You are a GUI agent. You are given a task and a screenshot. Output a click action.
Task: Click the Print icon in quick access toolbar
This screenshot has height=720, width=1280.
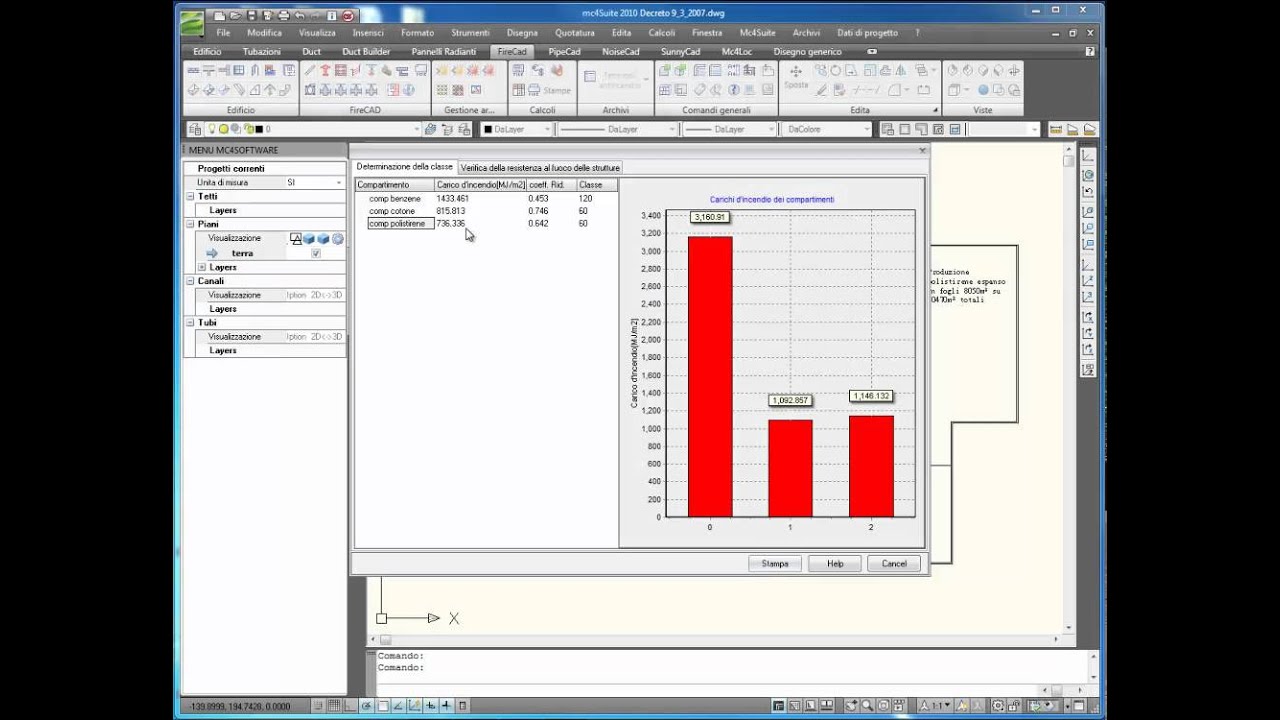(283, 16)
